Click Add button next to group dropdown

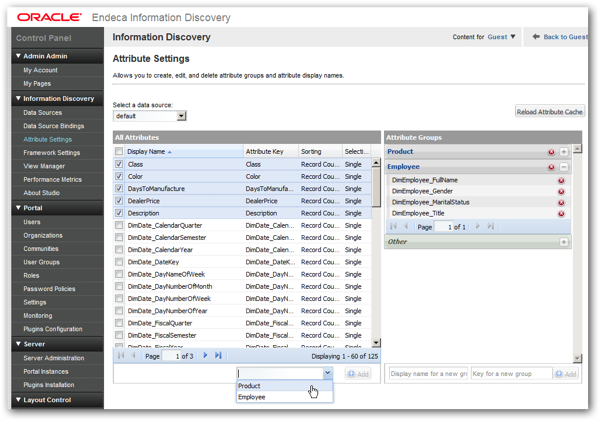358,374
